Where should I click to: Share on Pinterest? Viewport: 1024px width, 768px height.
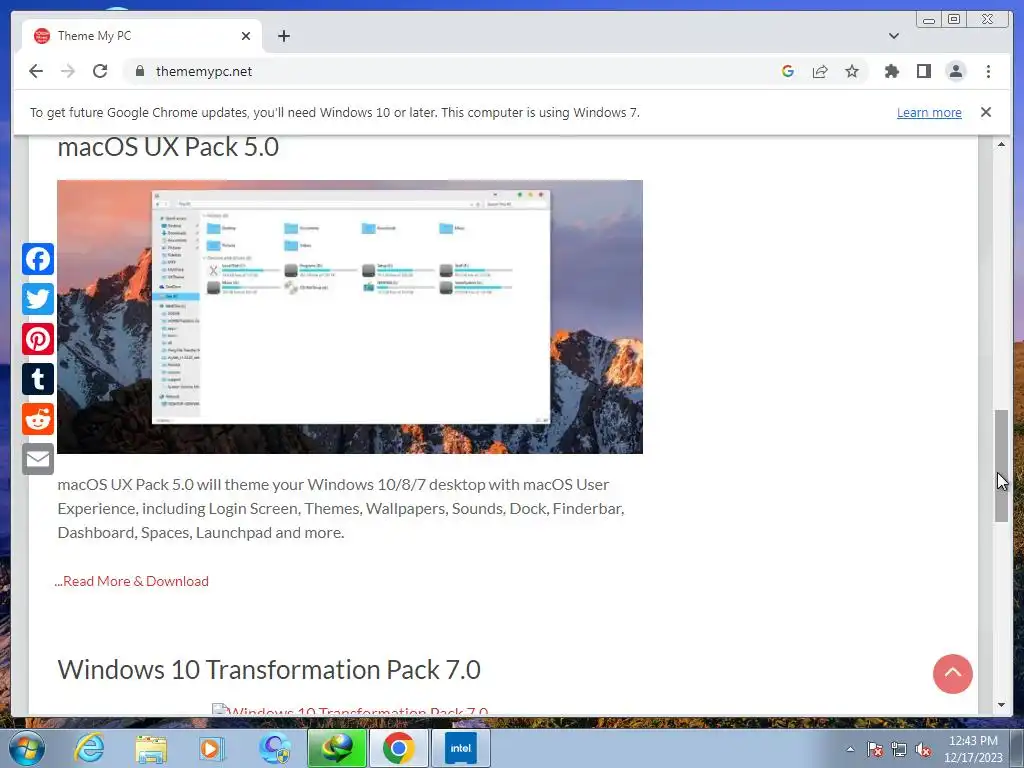click(38, 339)
